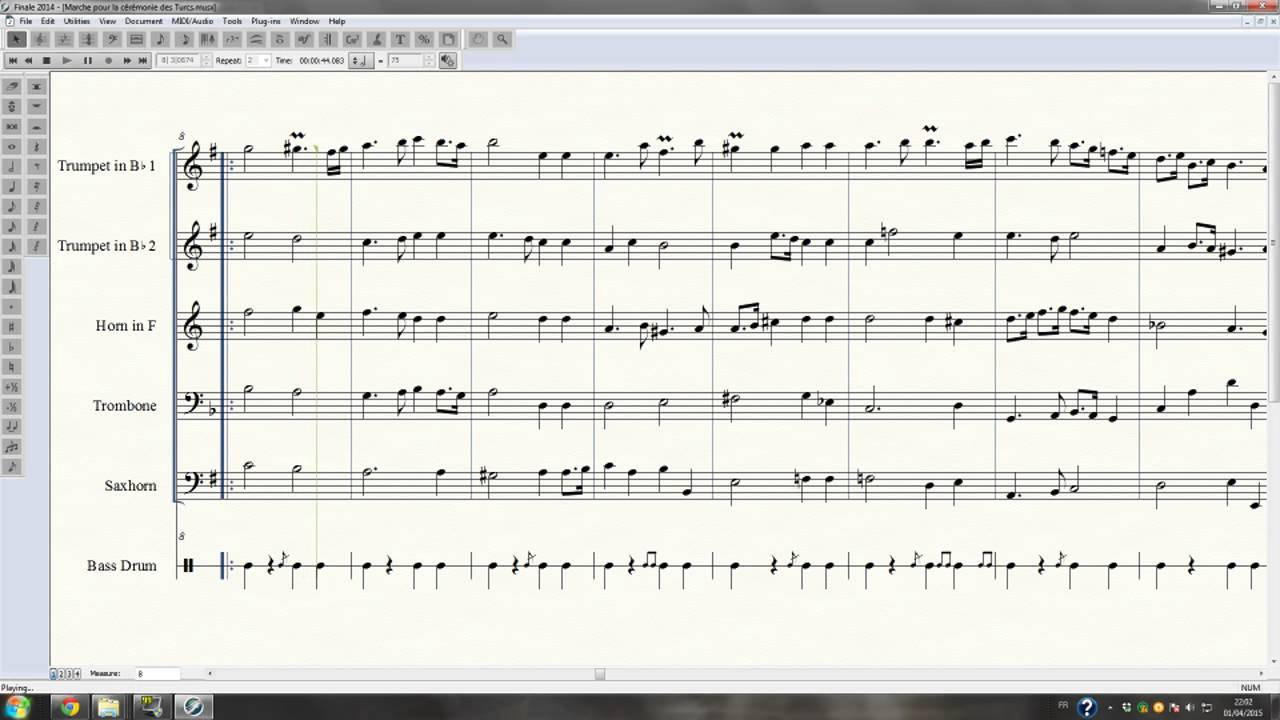Viewport: 1280px width, 720px height.
Task: Open the Edit menu
Action: click(48, 21)
